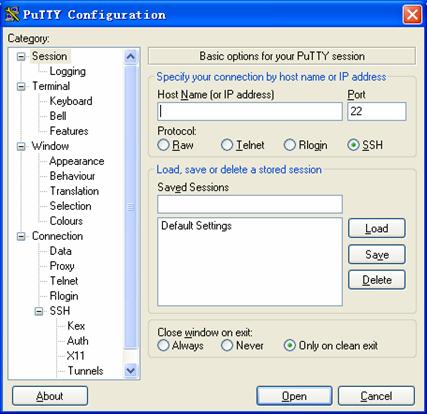This screenshot has width=427, height=414.
Task: Collapse the Connection category node
Action: pos(21,236)
